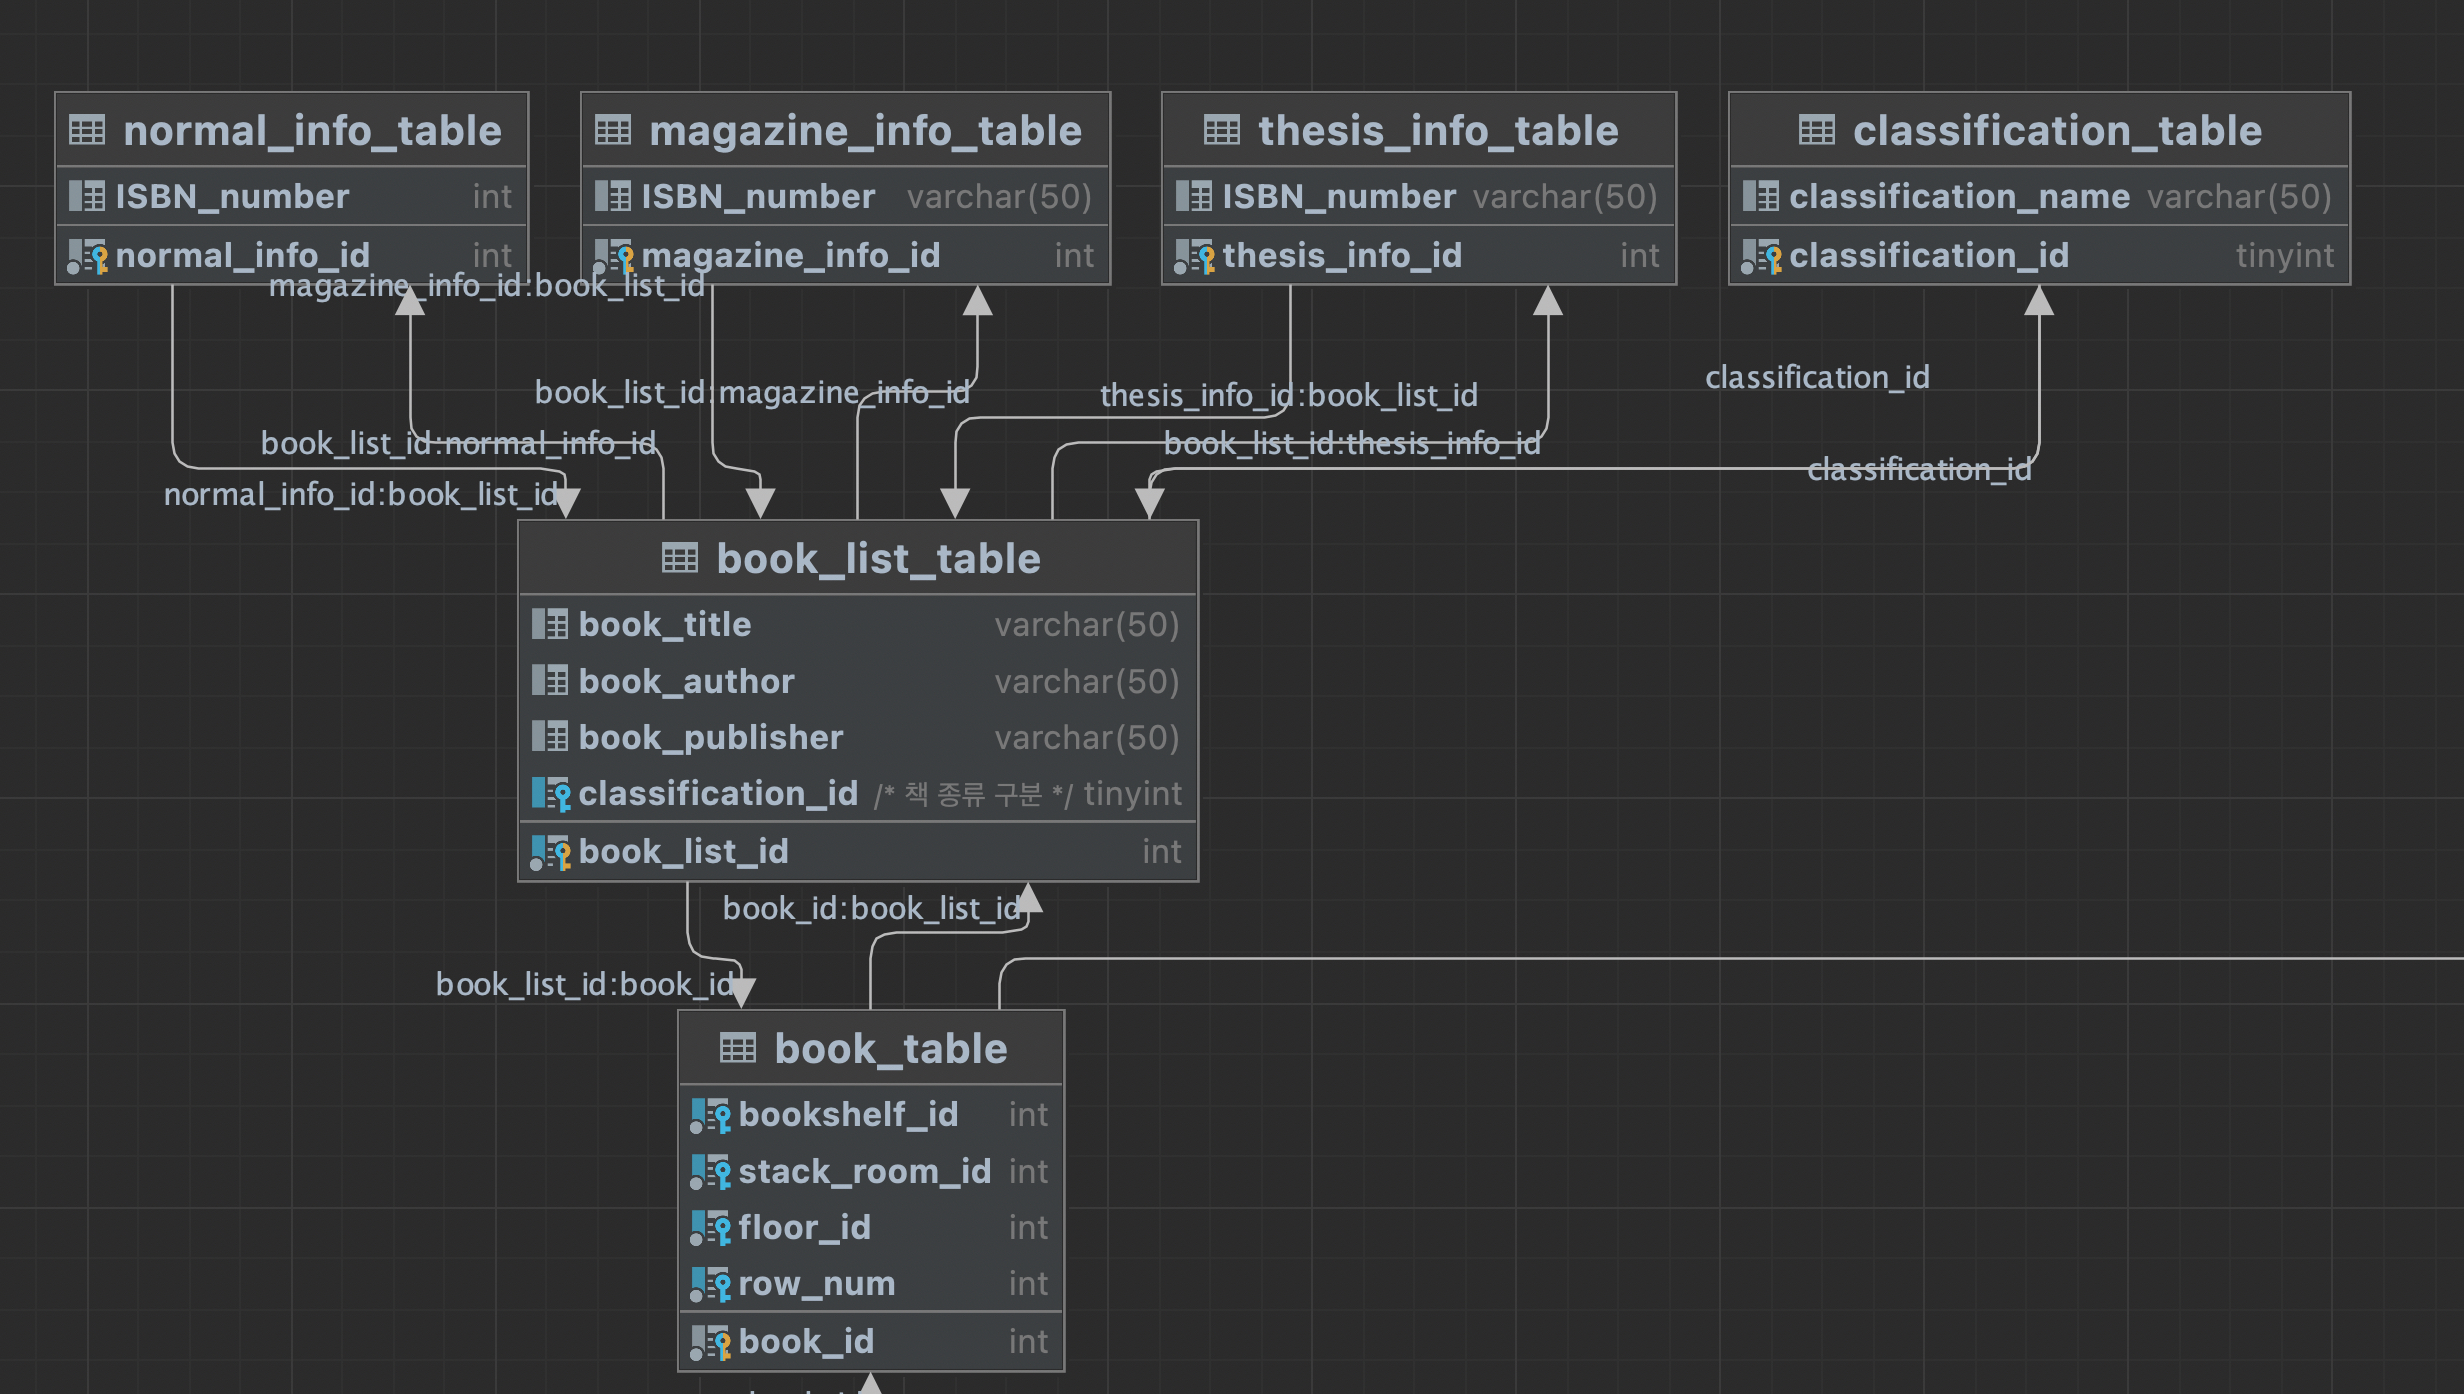Viewport: 2464px width, 1394px height.
Task: Click the table icon beside normal_info_table title
Action: click(x=87, y=131)
